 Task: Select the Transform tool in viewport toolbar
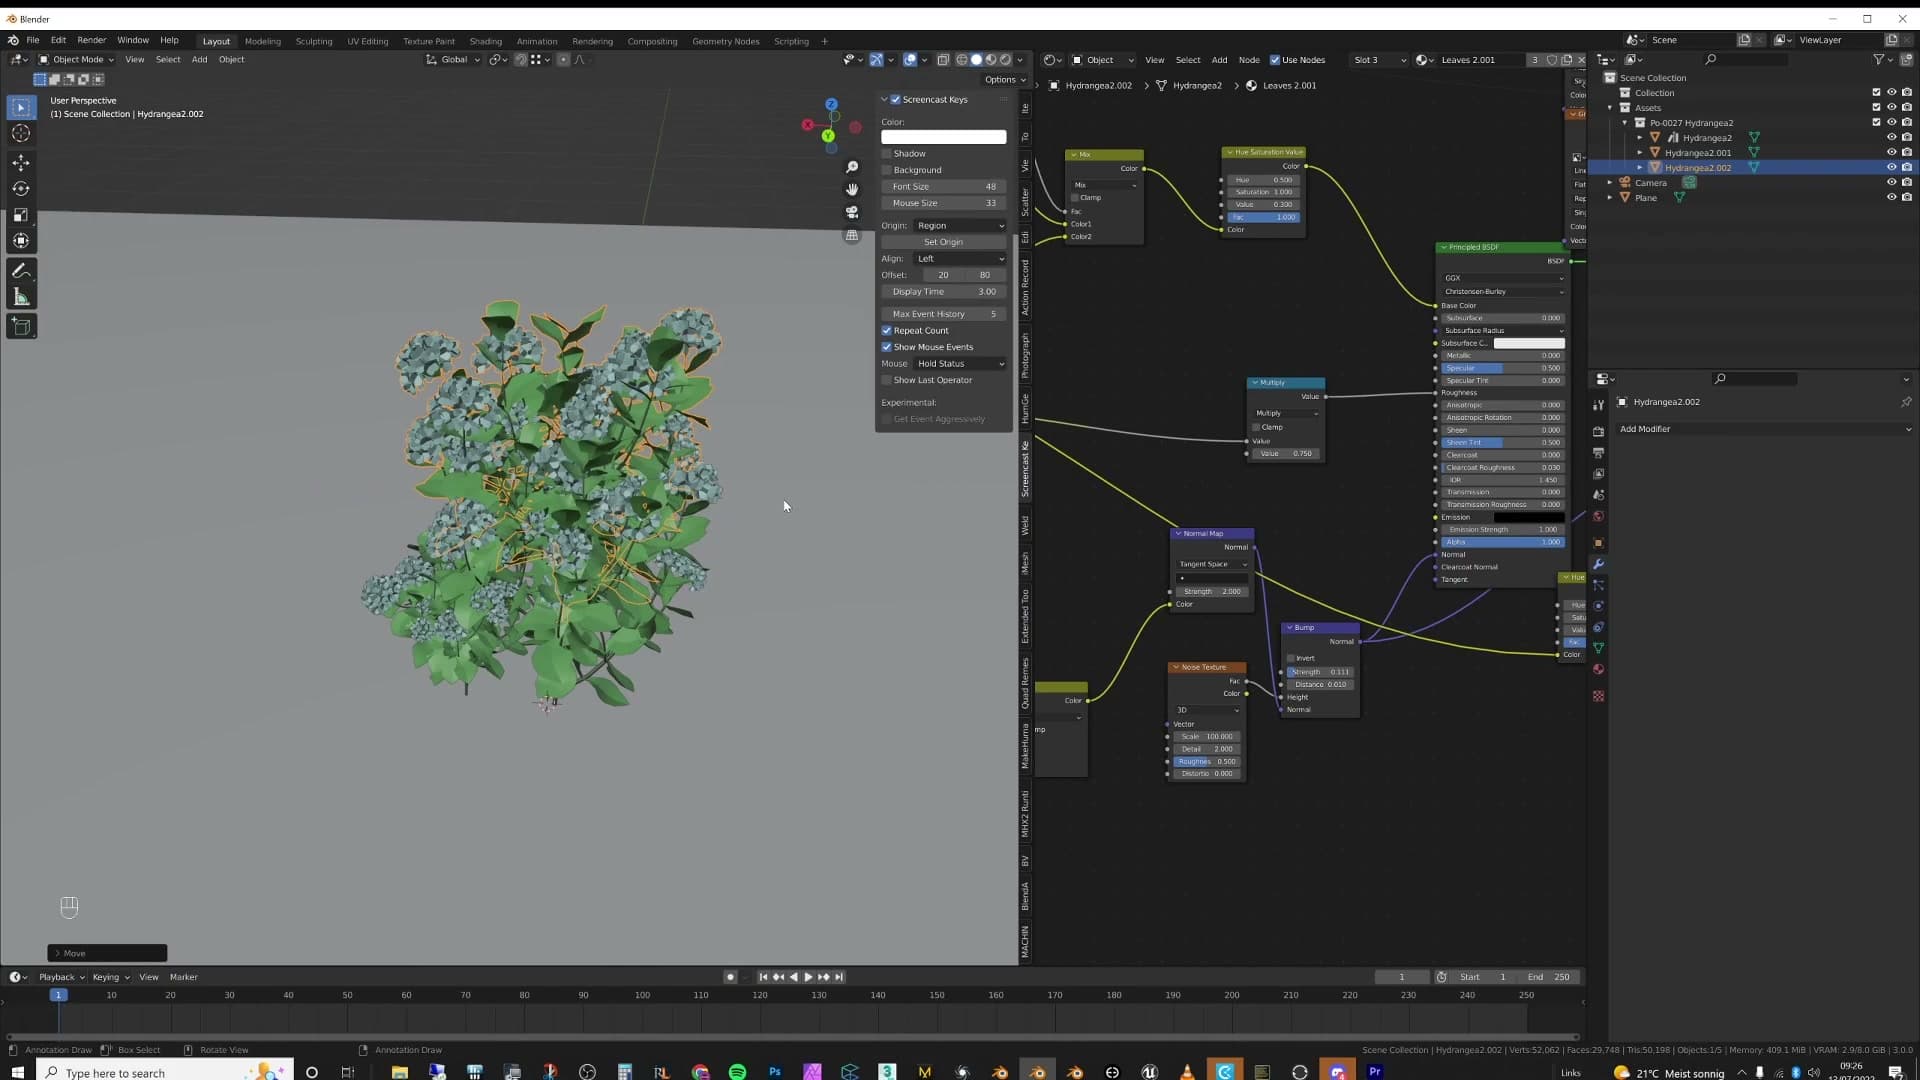[x=21, y=241]
